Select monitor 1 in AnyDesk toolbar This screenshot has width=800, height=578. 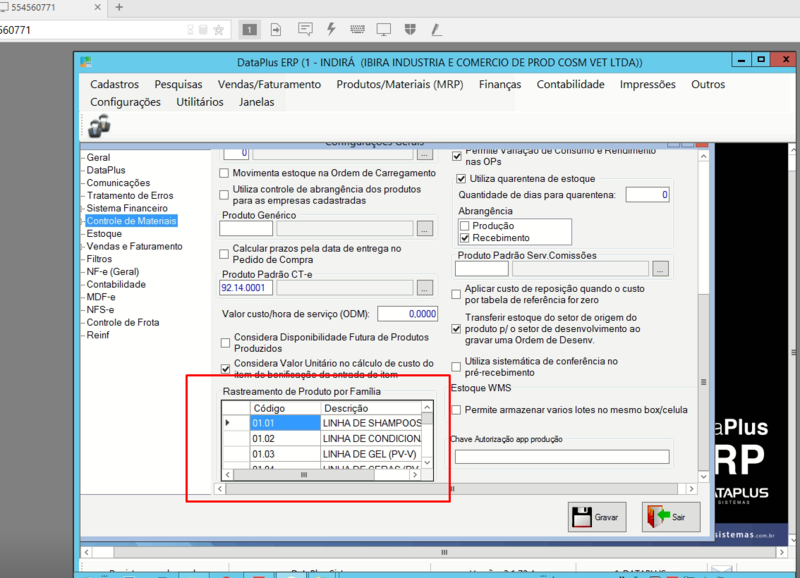pyautogui.click(x=249, y=30)
